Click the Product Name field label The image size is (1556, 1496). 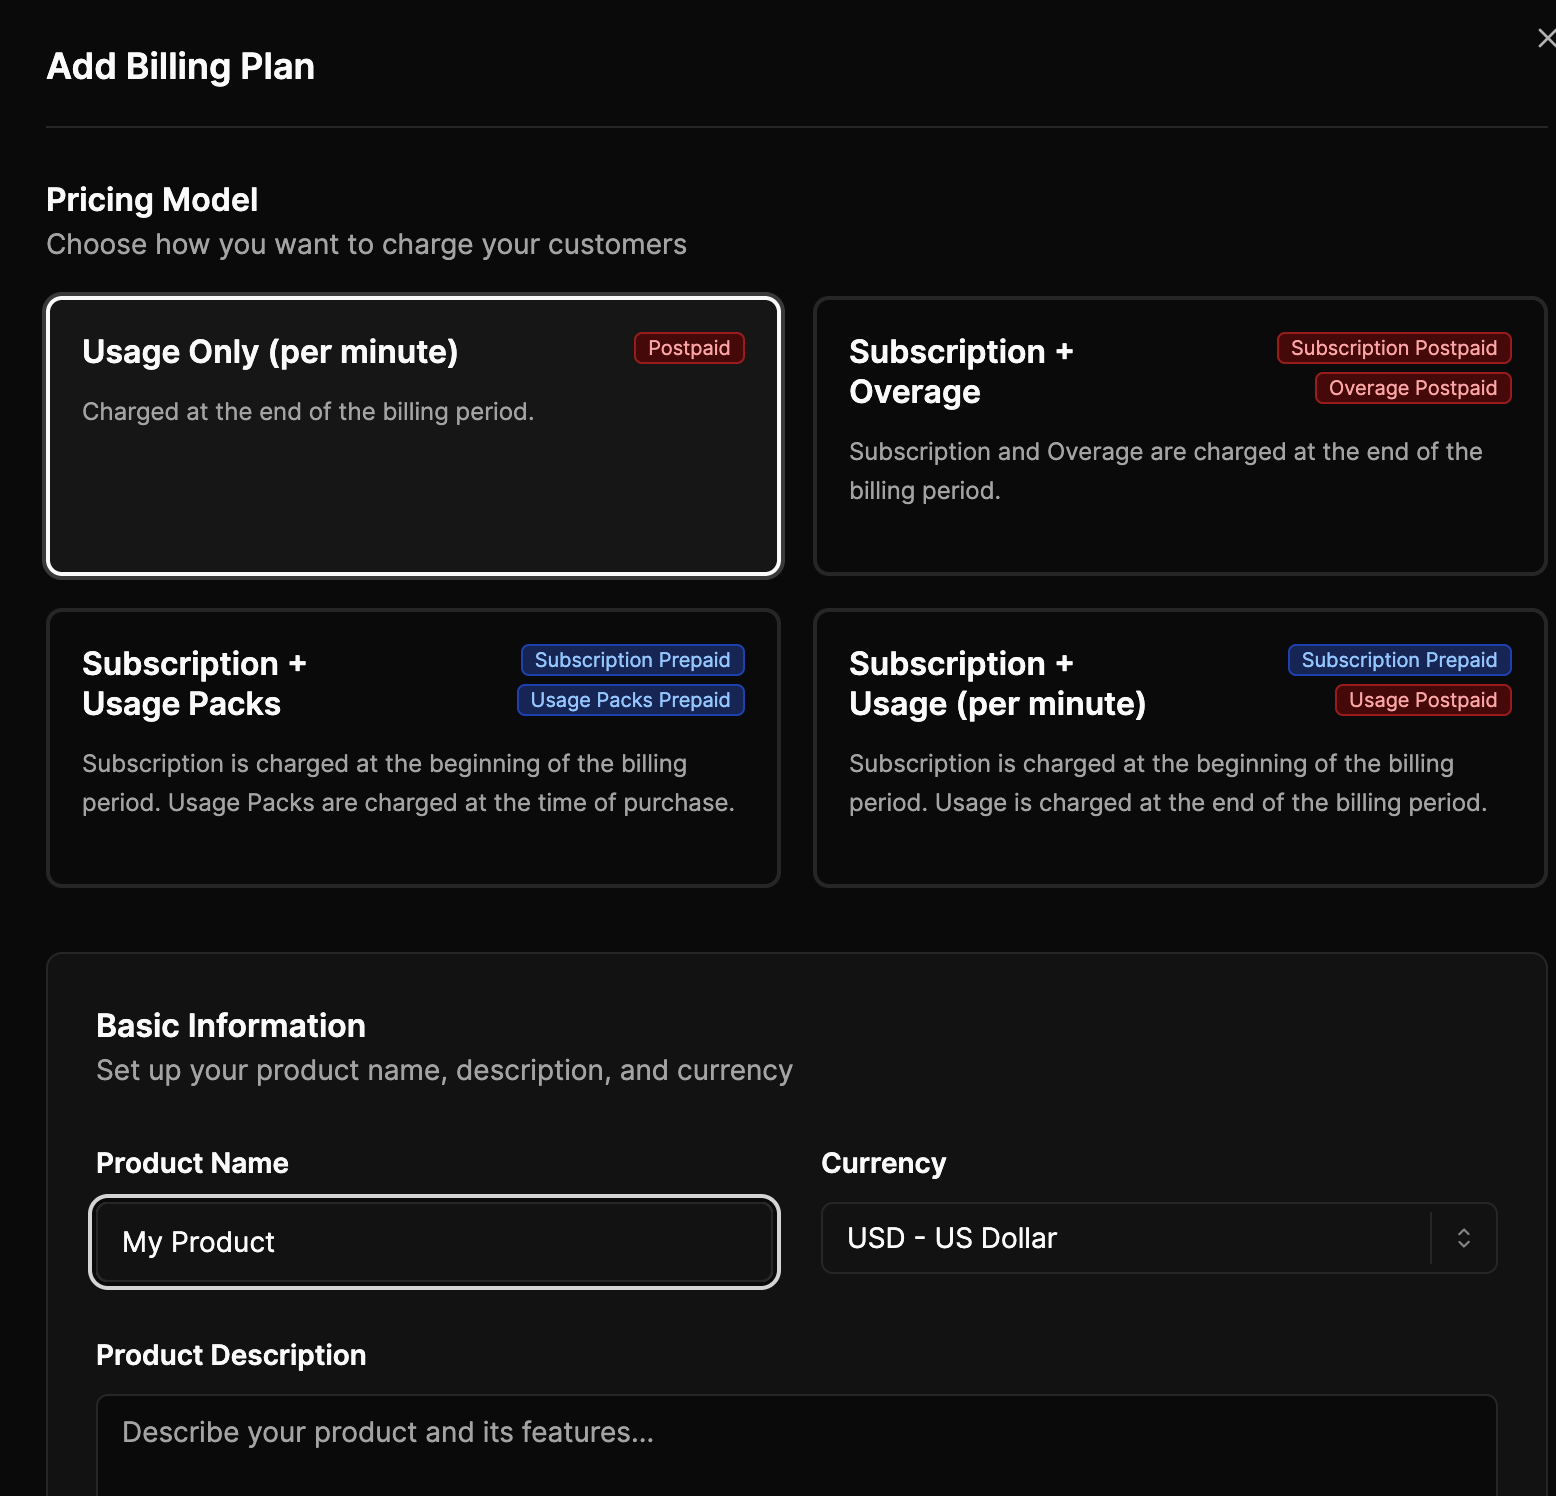coord(192,1163)
